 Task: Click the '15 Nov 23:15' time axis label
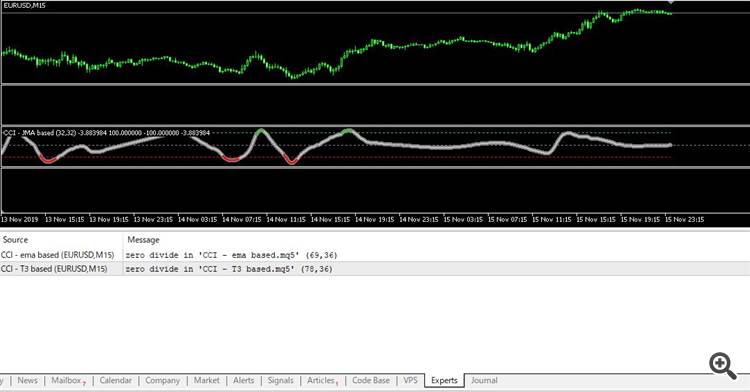[684, 220]
